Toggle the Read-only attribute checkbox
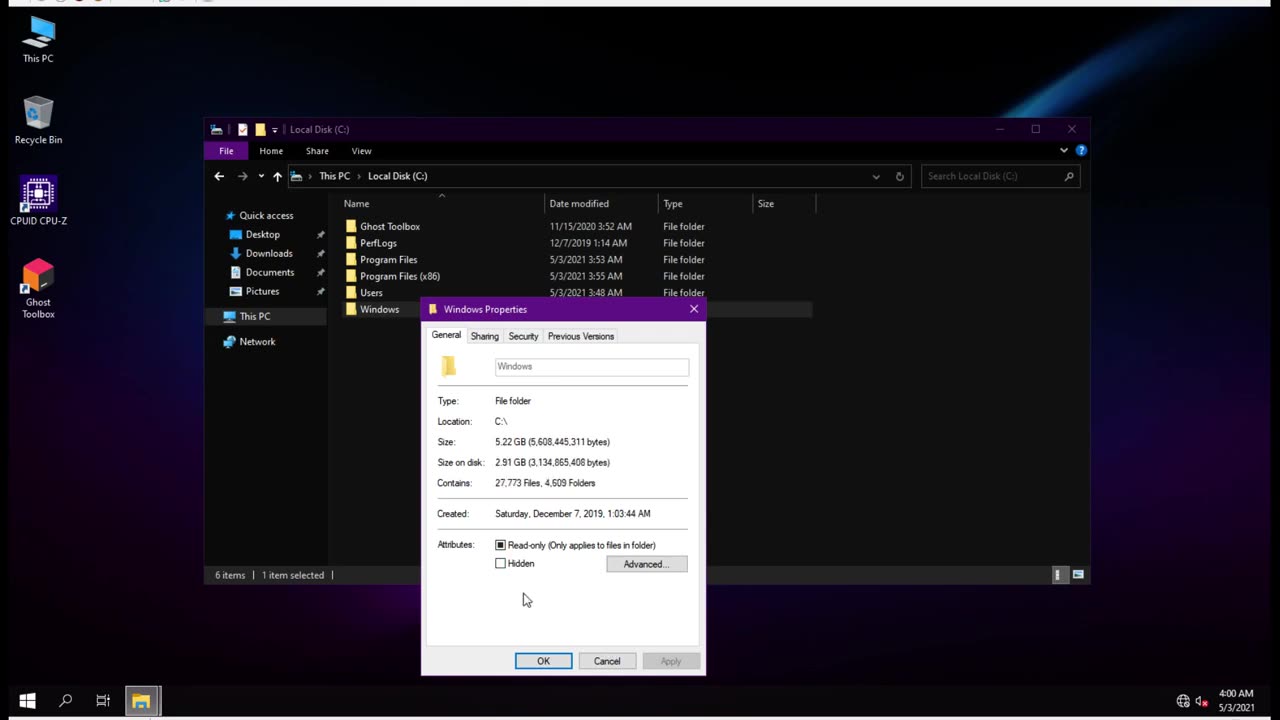The width and height of the screenshot is (1280, 720). [x=500, y=545]
